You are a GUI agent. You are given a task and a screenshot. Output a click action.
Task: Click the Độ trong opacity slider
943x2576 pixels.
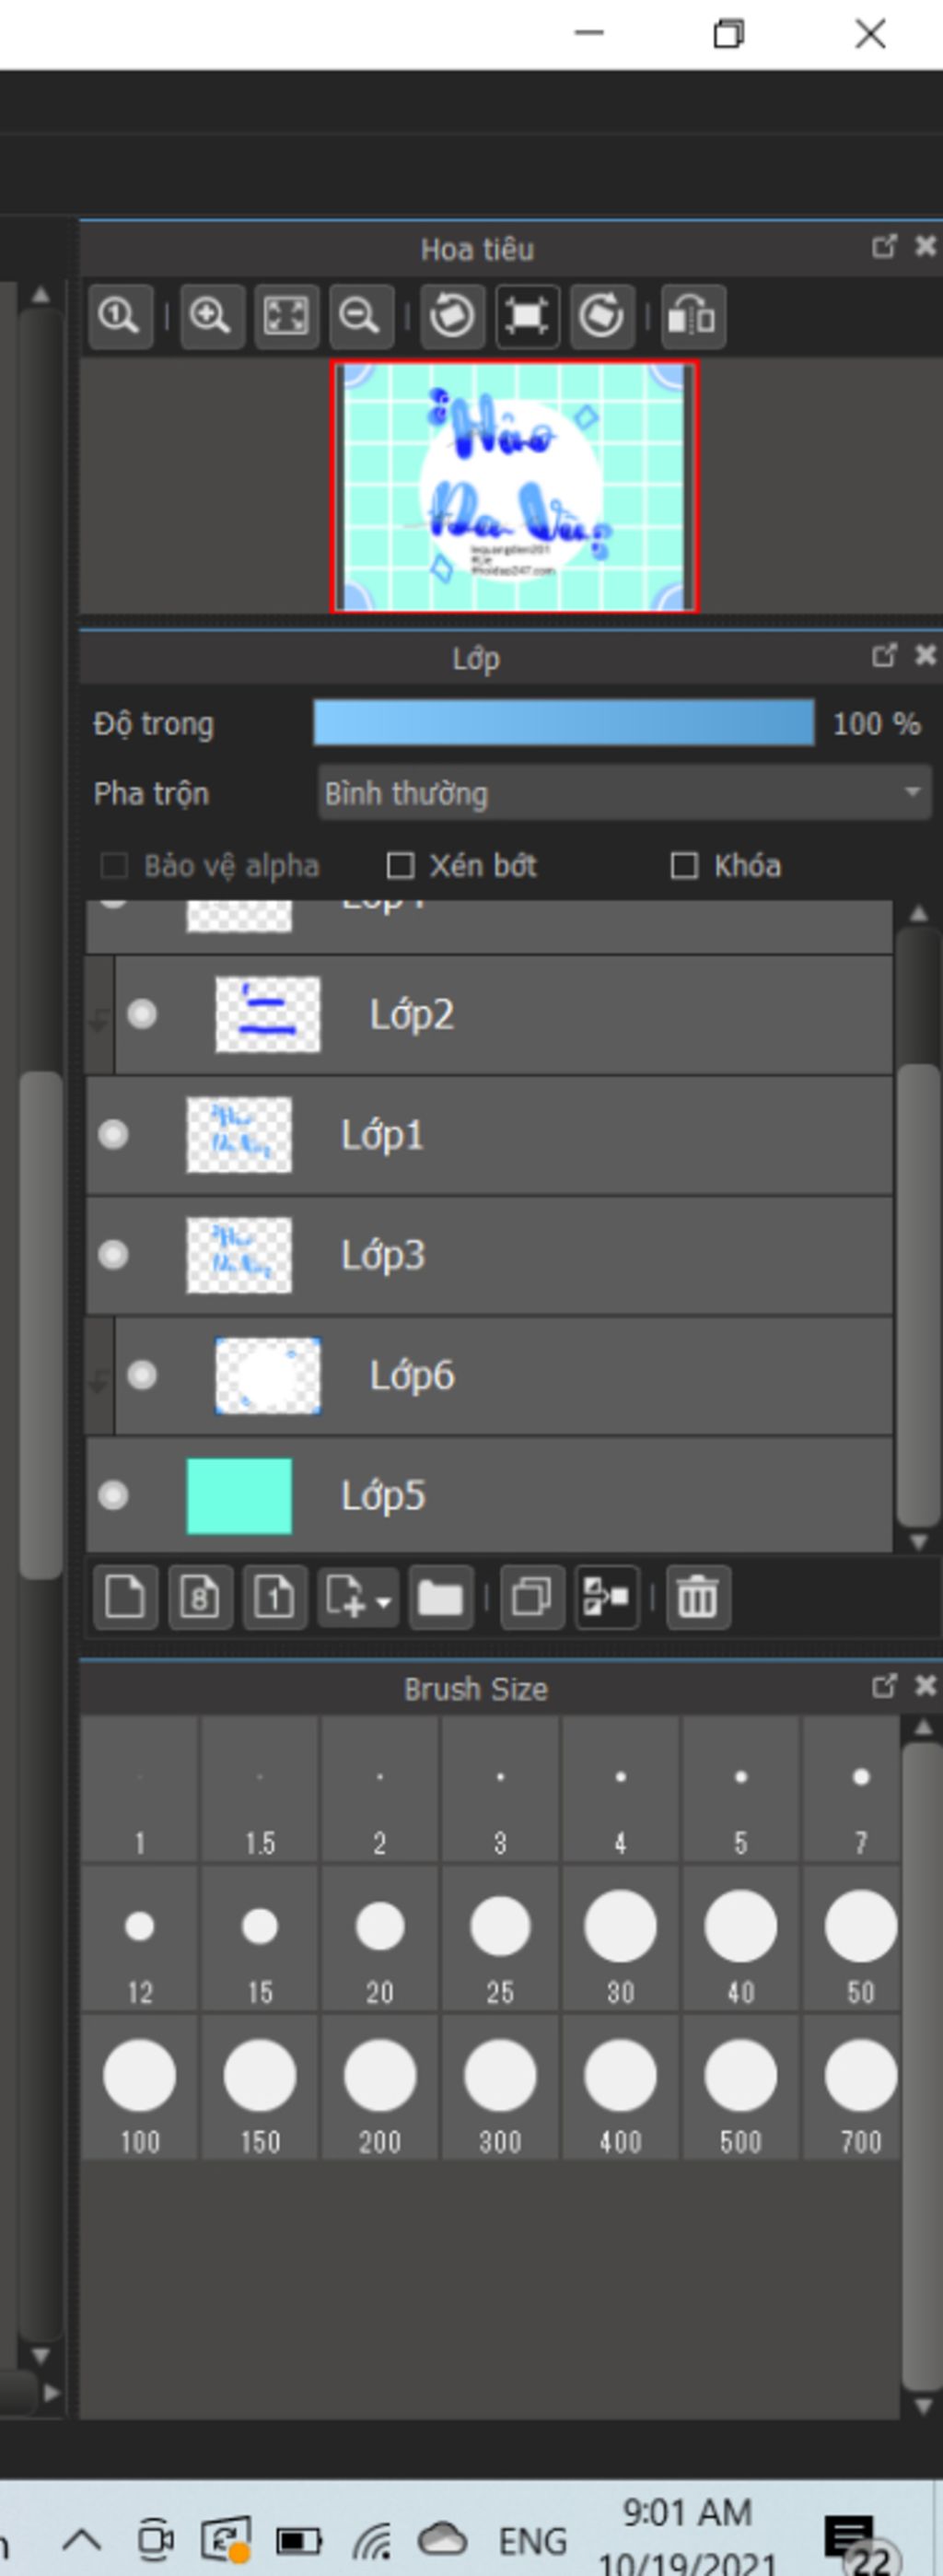click(563, 723)
